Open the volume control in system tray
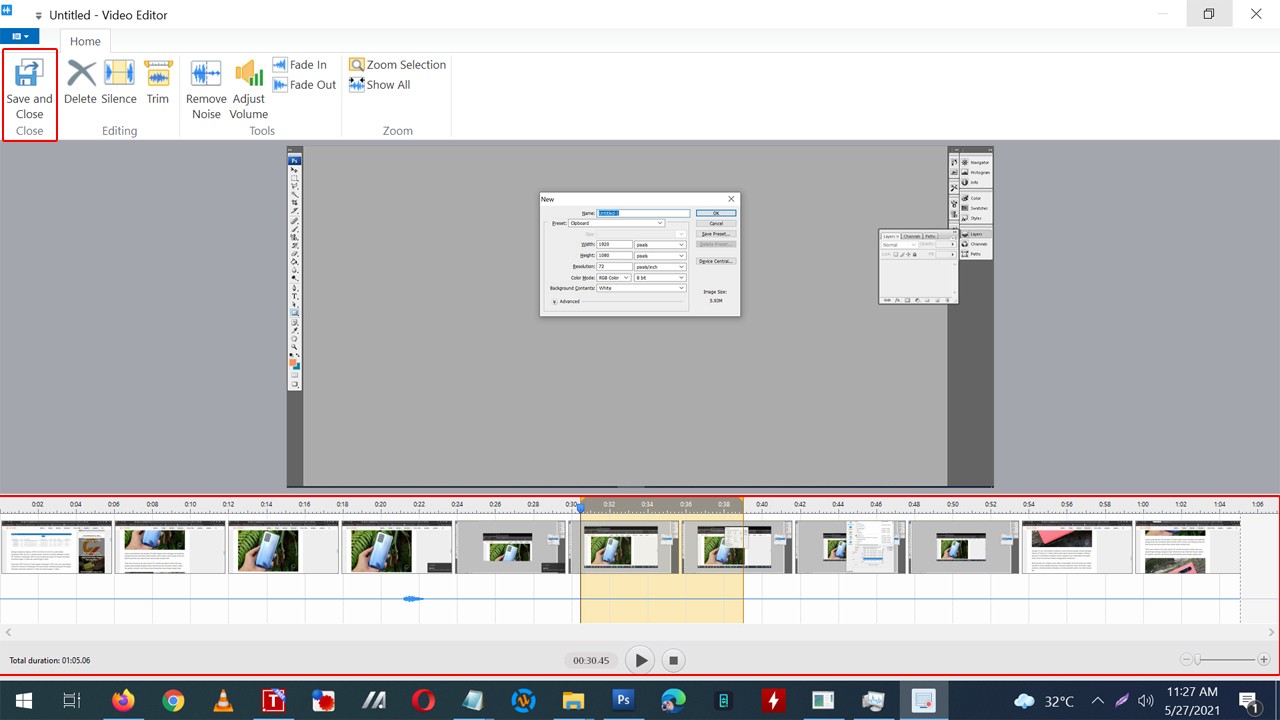 (x=1146, y=701)
